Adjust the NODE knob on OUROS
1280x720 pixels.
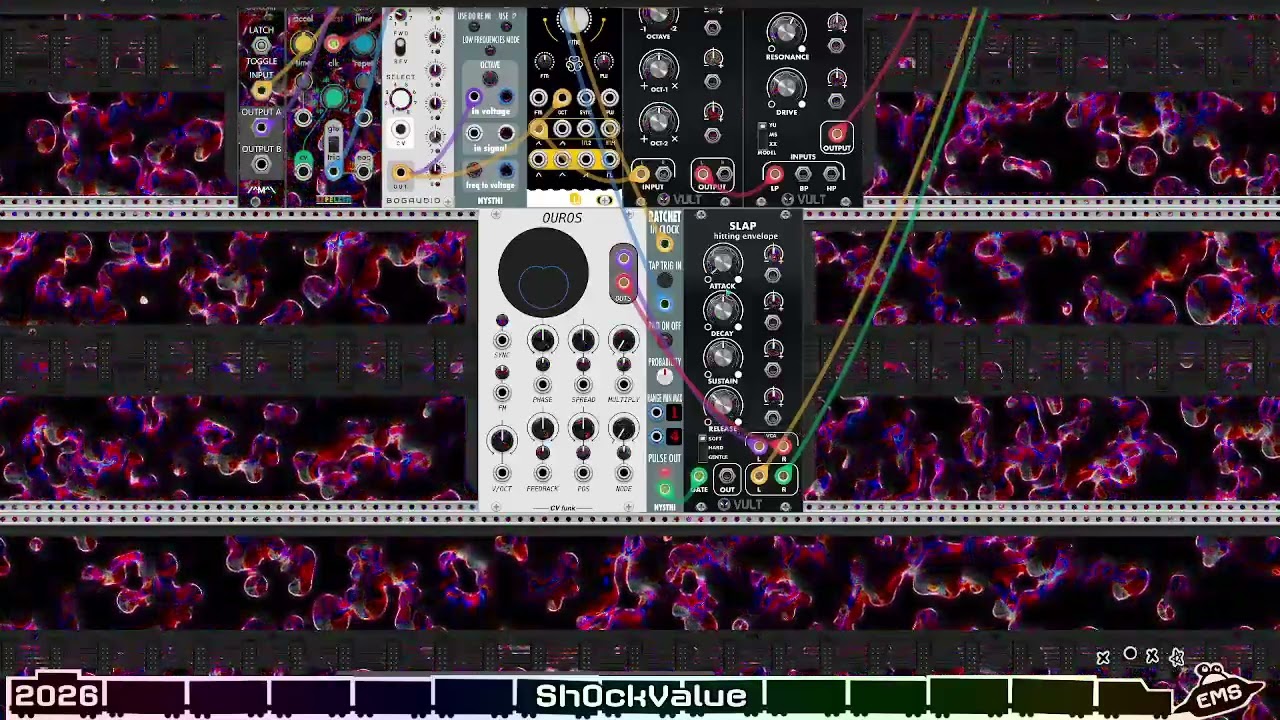[623, 429]
